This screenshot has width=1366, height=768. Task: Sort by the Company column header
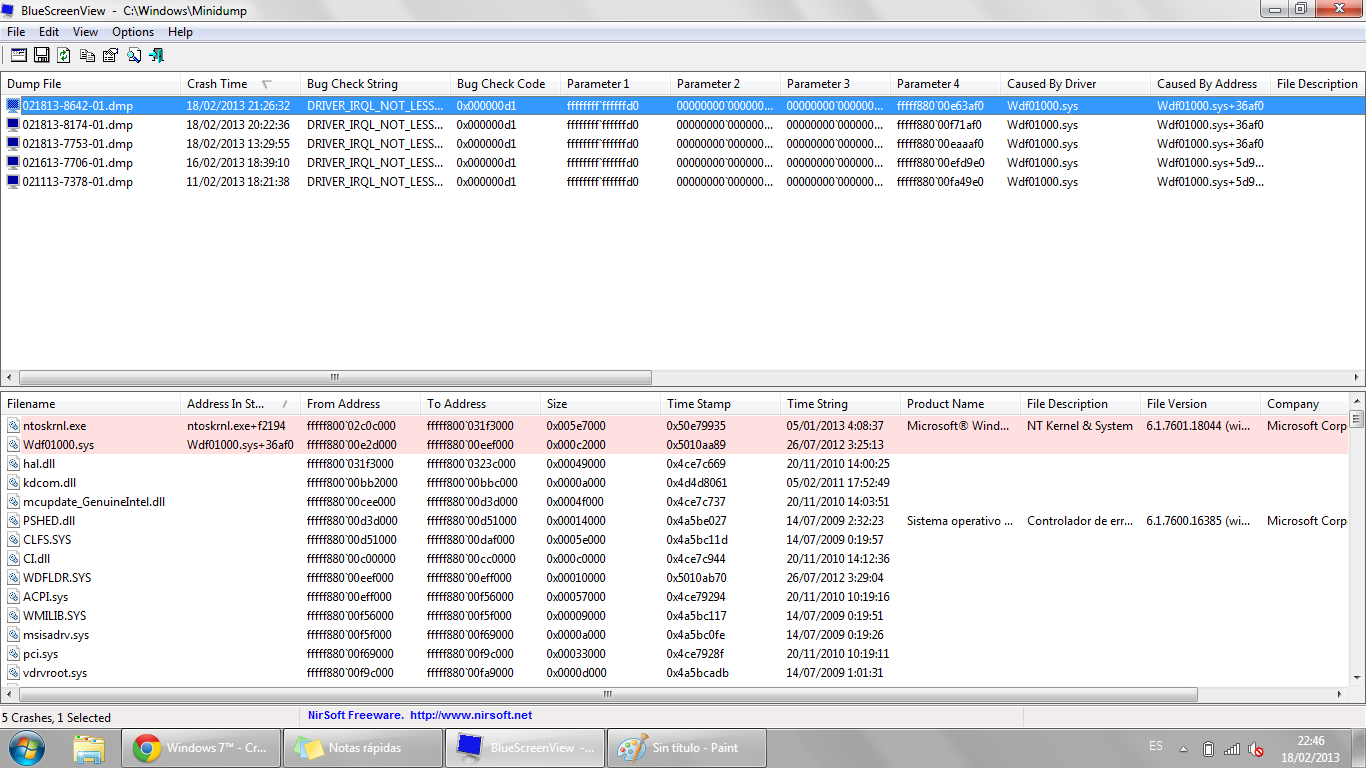click(x=1305, y=404)
